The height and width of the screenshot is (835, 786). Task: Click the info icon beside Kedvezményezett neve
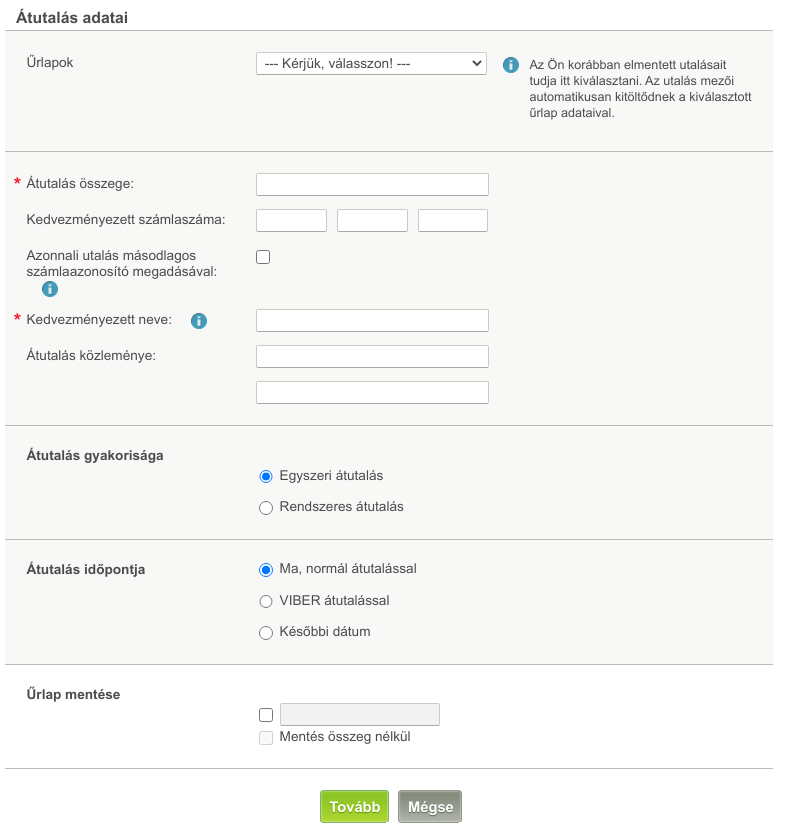[199, 321]
